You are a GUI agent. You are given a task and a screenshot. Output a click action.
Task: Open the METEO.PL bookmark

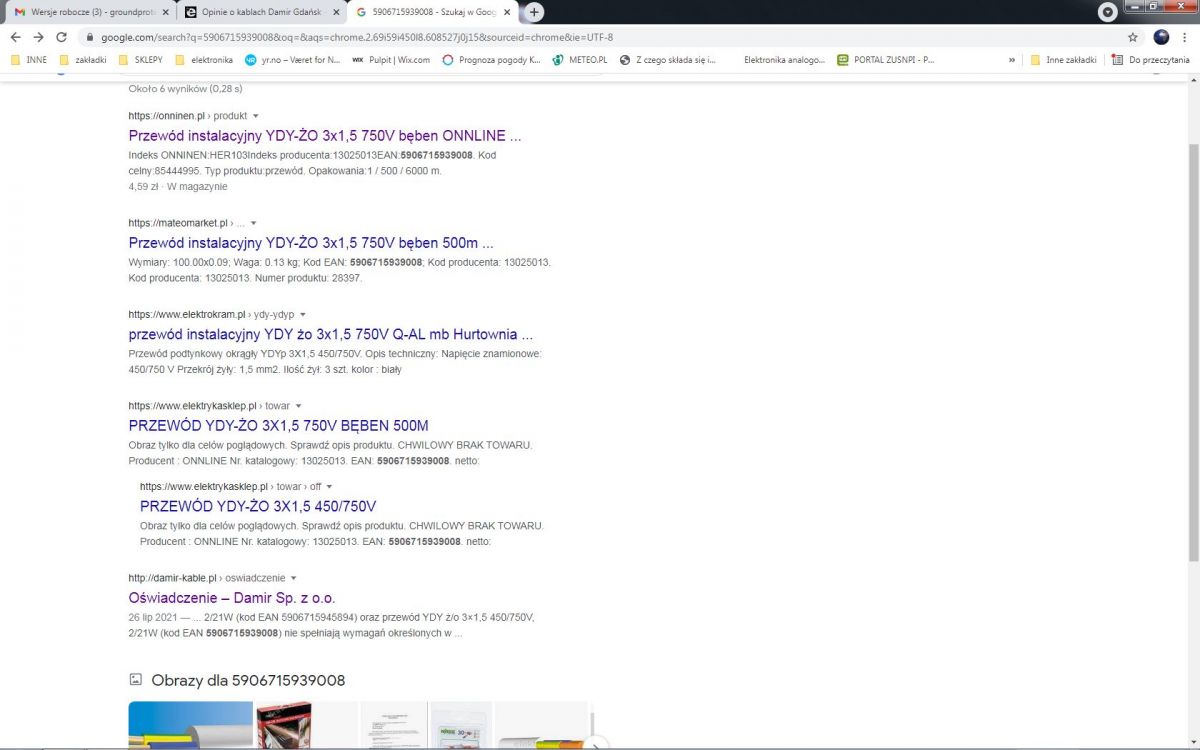click(580, 60)
